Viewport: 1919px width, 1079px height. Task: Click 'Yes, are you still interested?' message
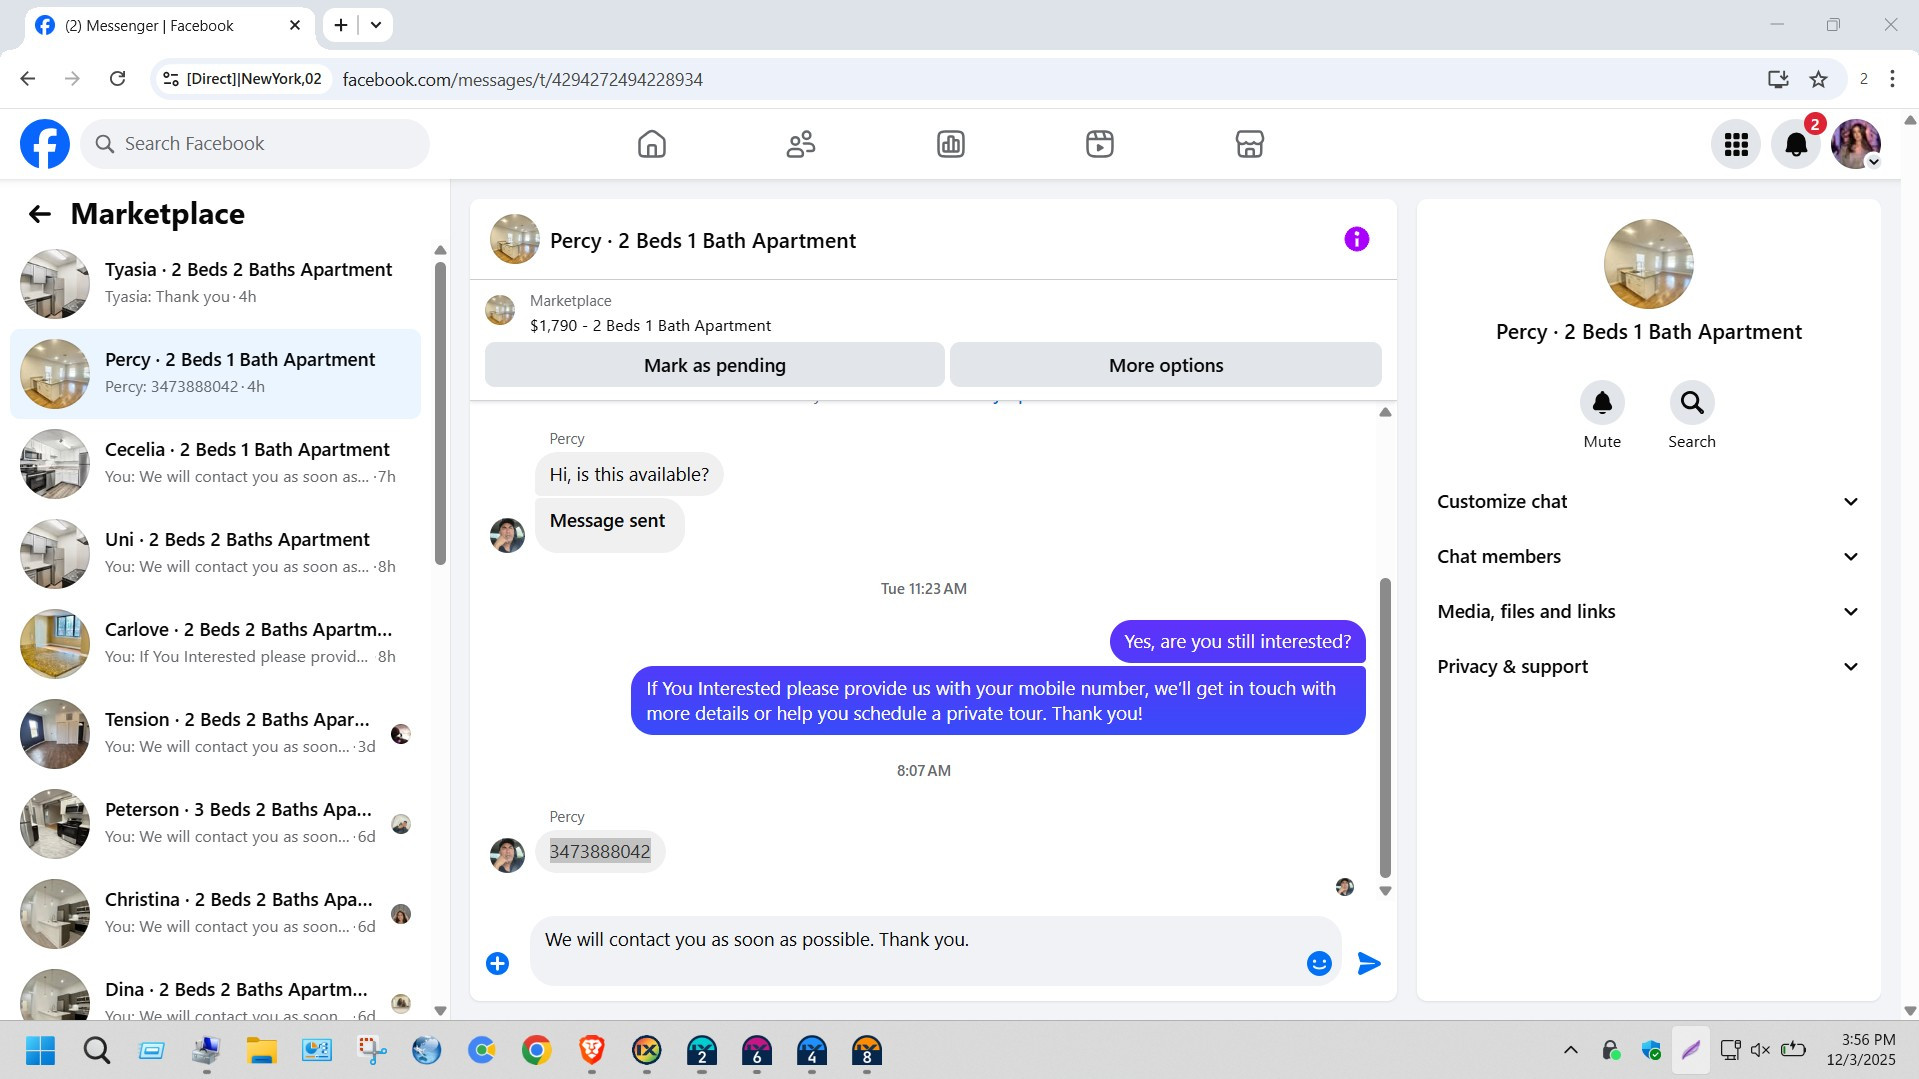1237,642
